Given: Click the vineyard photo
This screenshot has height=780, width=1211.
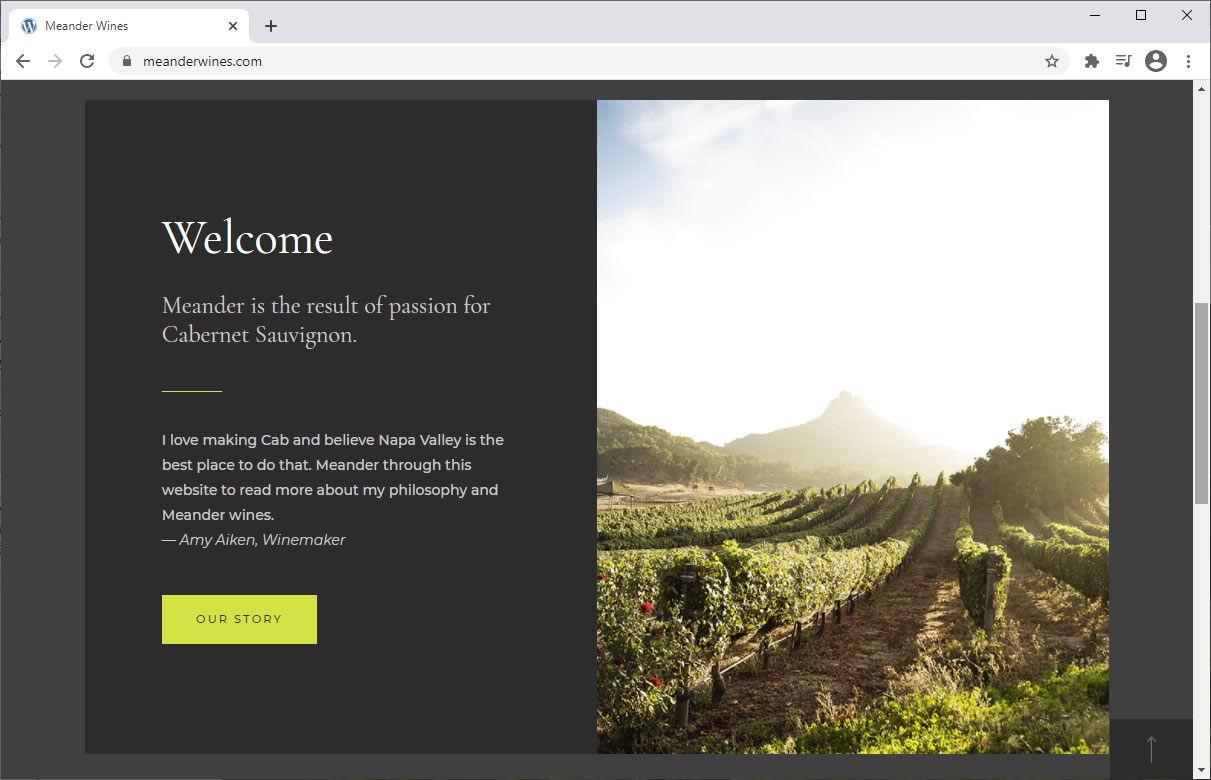Looking at the screenshot, I should [853, 427].
